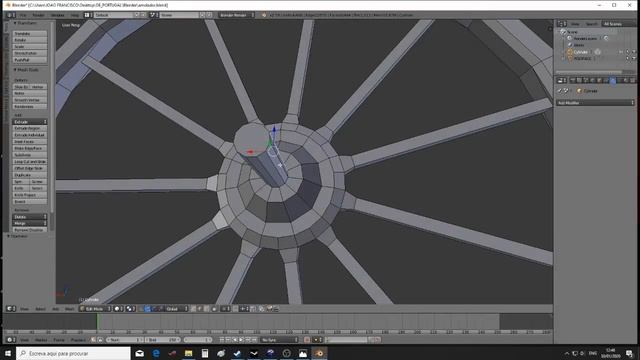
Task: Open Mail from the taskbar
Action: pyautogui.click(x=140, y=353)
